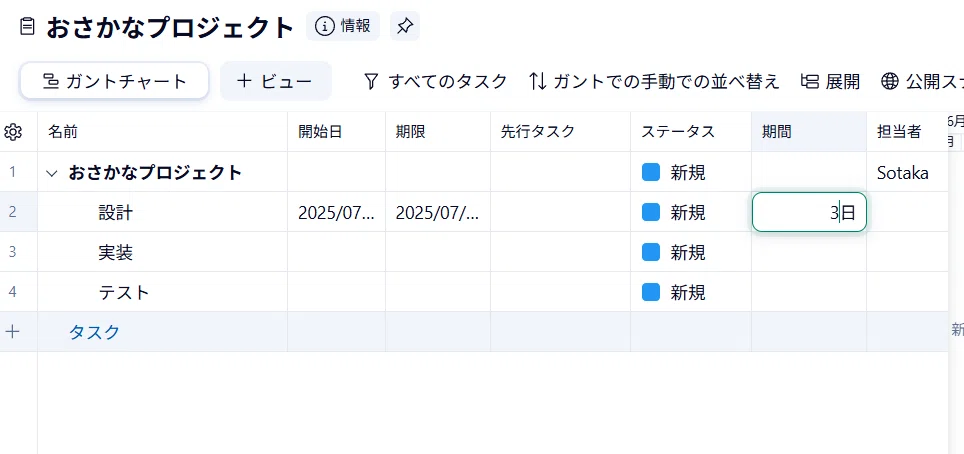This screenshot has width=964, height=454.
Task: Open the すべてのタスク filter
Action: click(x=435, y=81)
